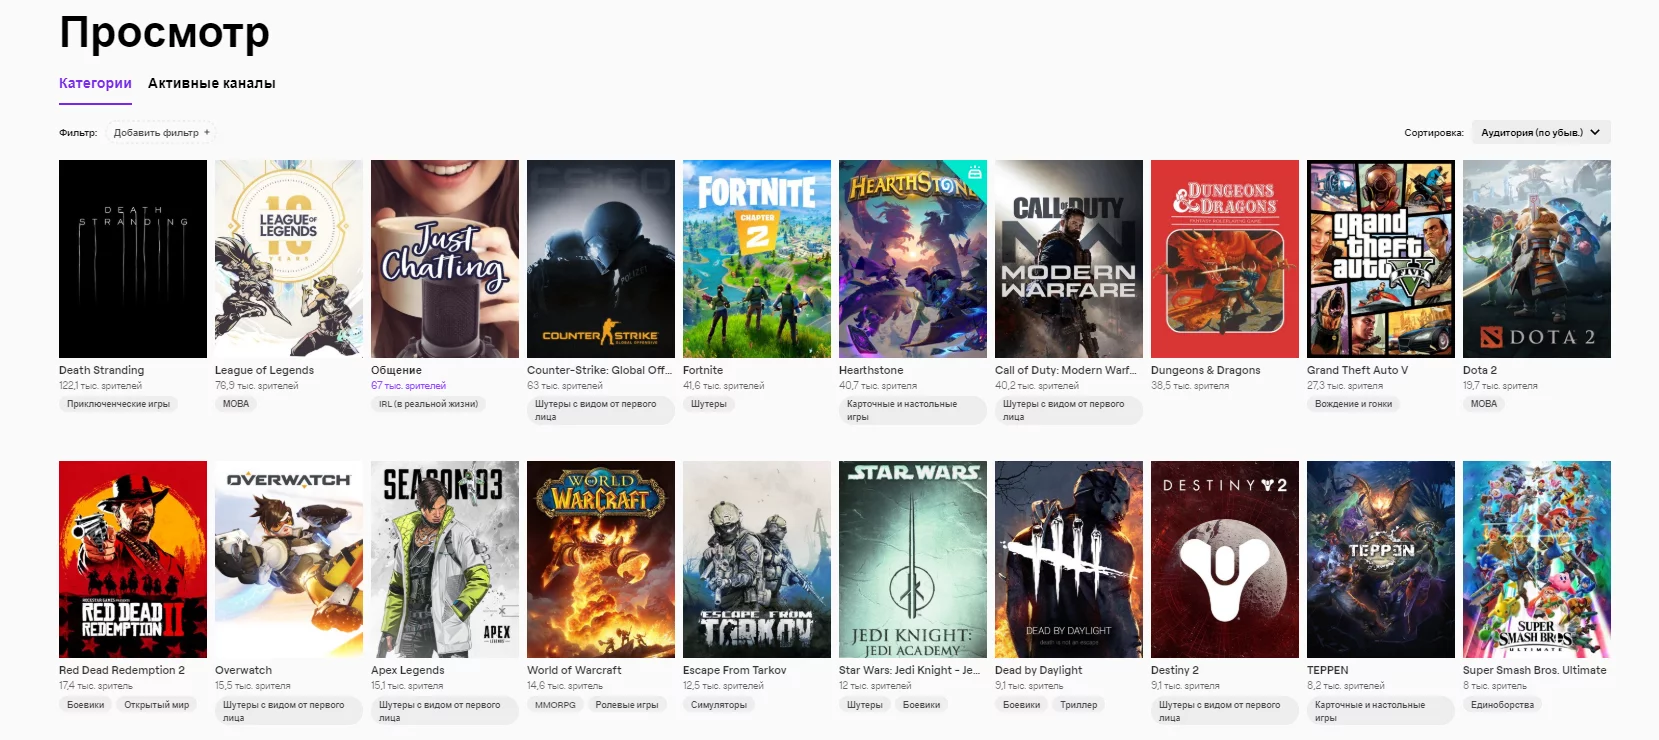Open the Destiny 2 cover art
The width and height of the screenshot is (1659, 740).
[x=1225, y=559]
